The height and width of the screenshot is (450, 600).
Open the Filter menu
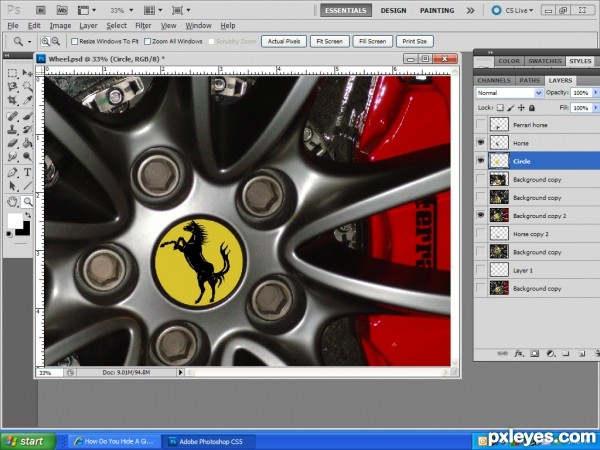[x=143, y=26]
